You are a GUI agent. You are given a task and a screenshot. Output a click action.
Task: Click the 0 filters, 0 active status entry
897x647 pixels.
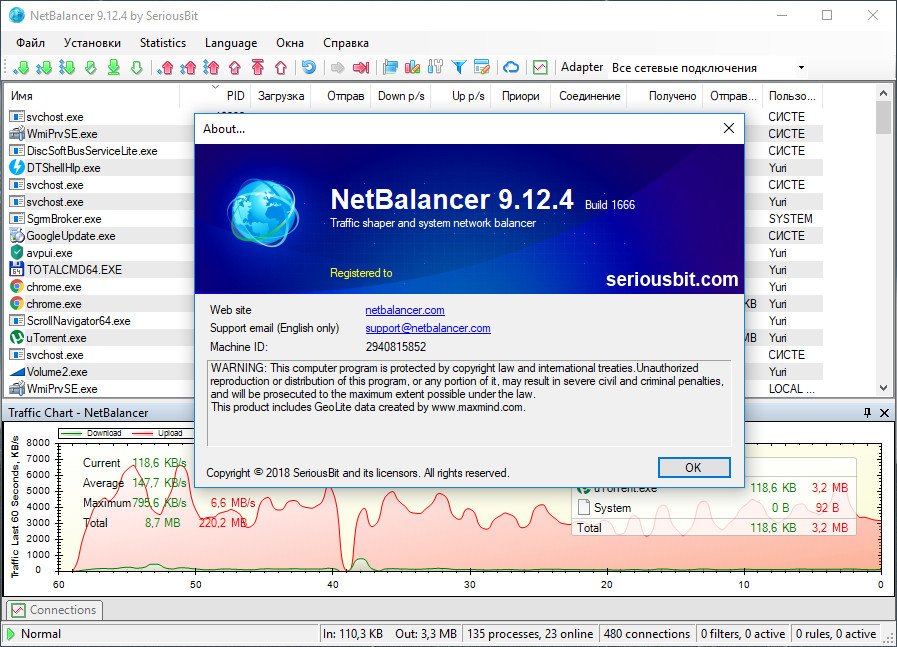click(x=743, y=634)
